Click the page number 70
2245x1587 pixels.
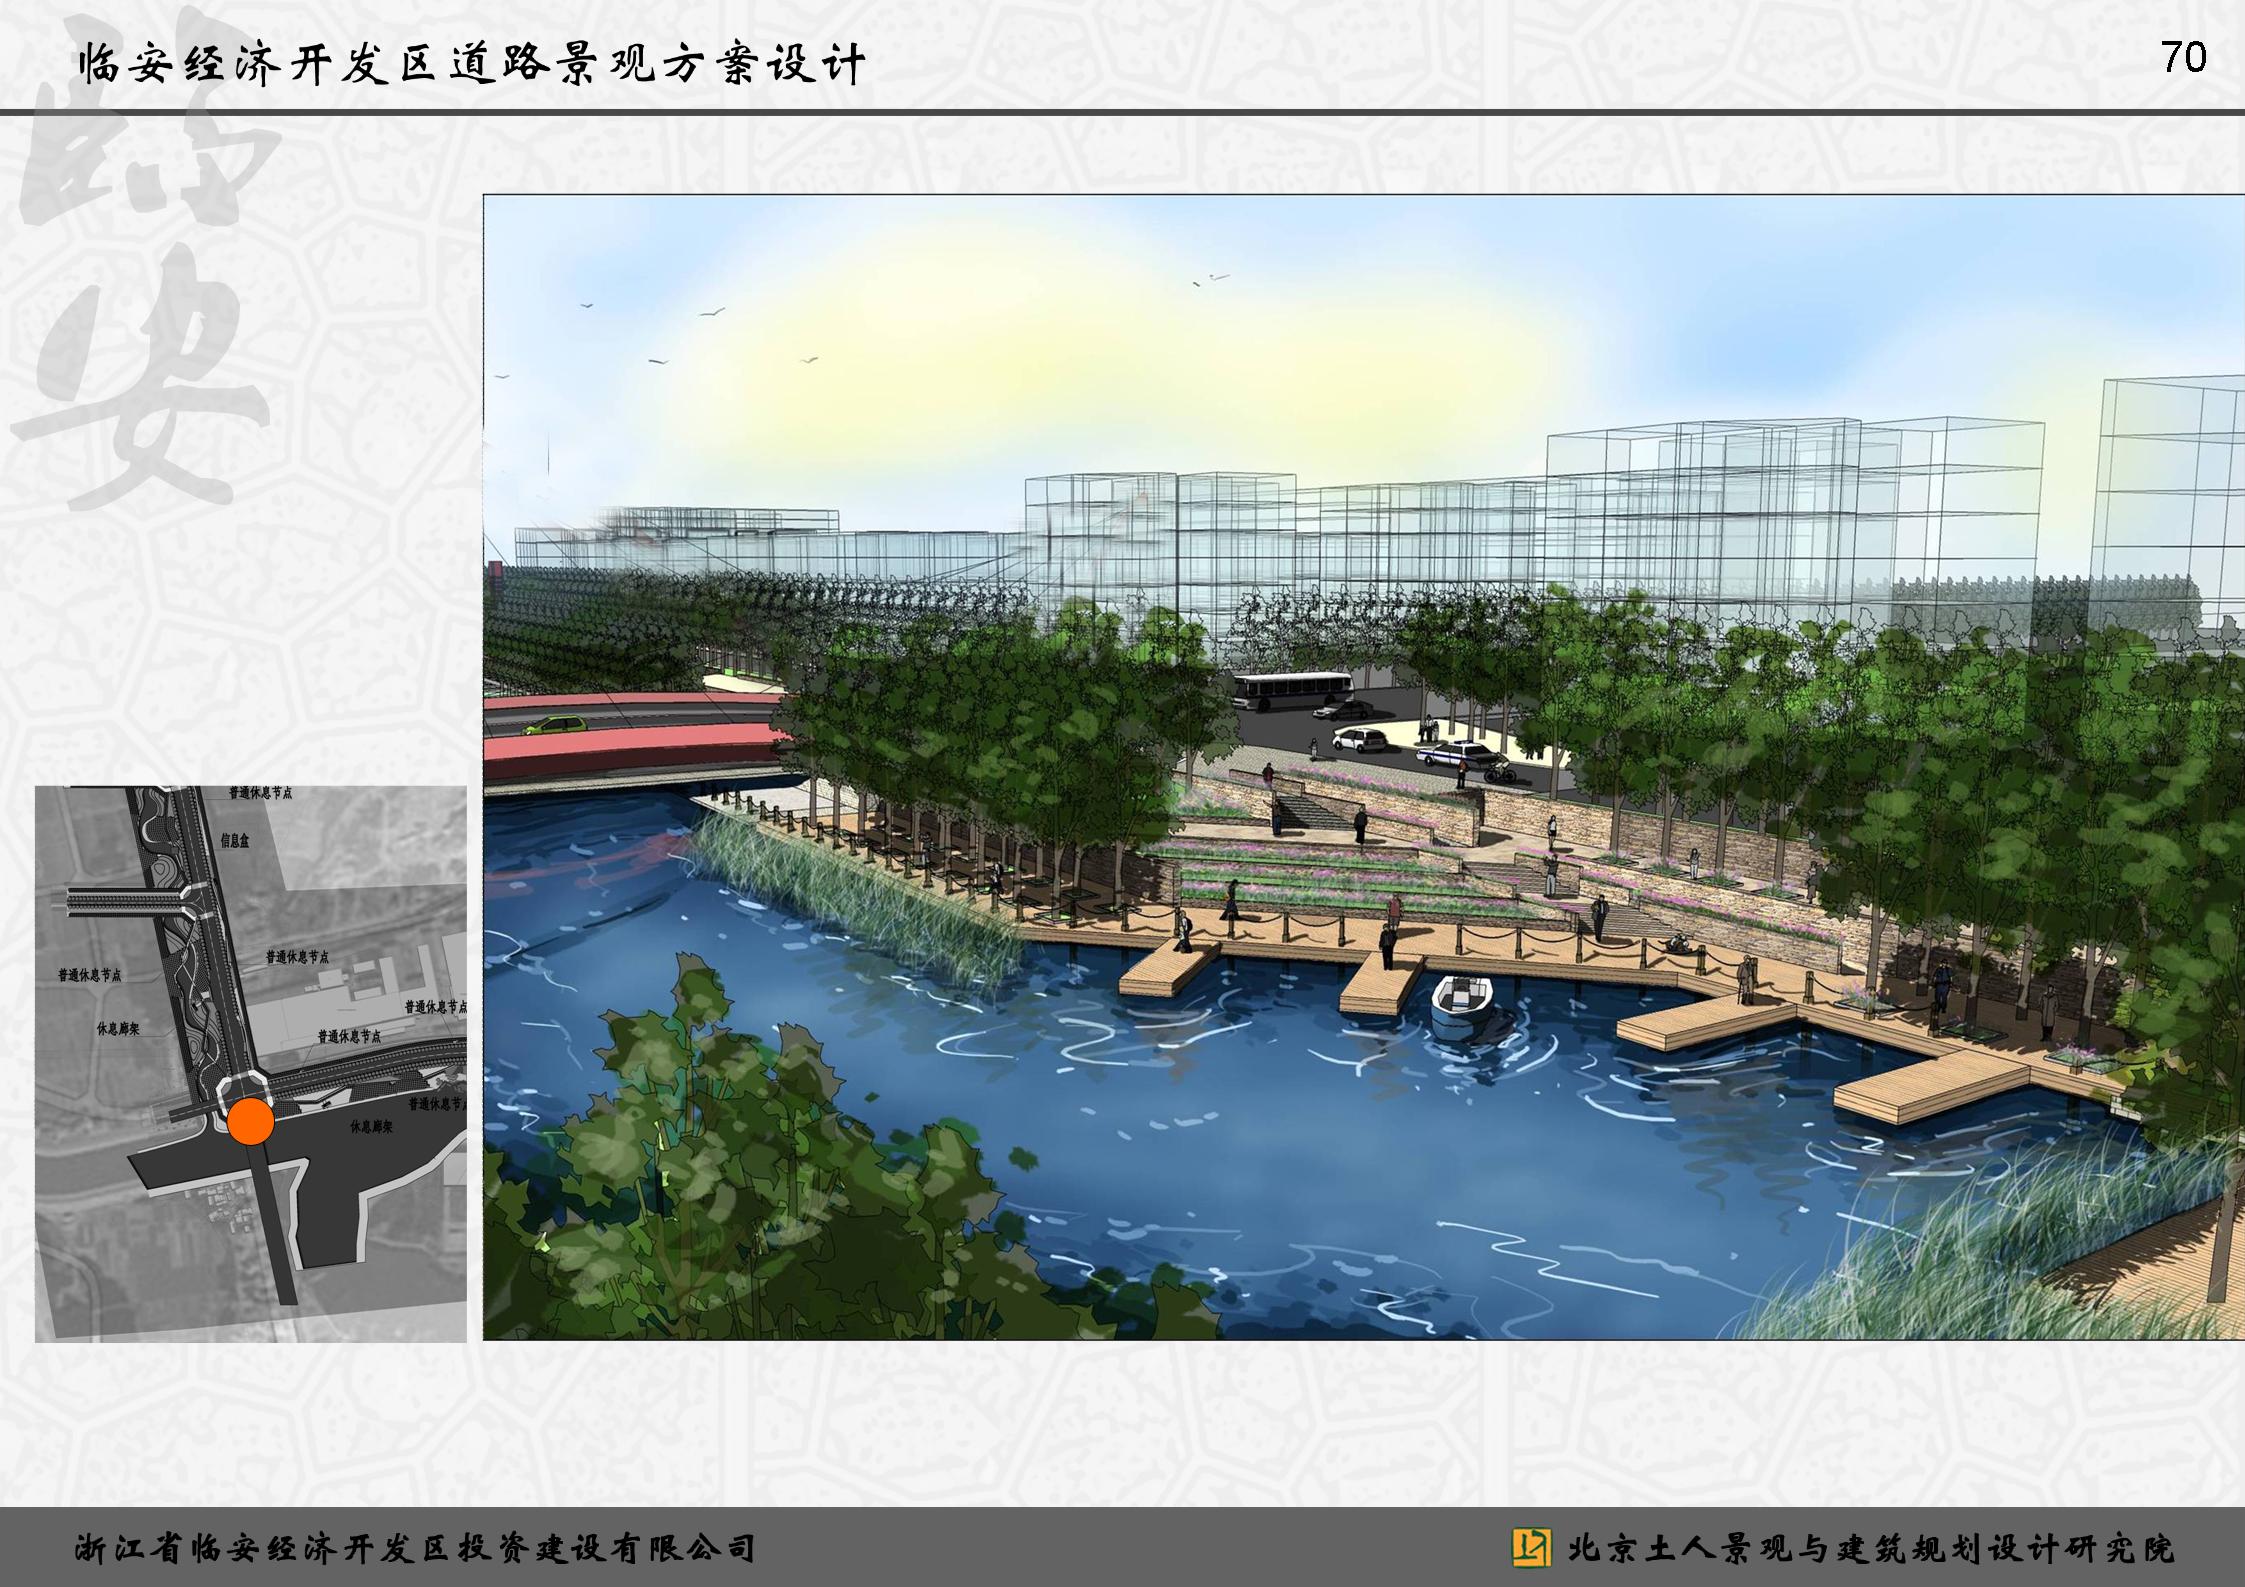coord(2183,58)
